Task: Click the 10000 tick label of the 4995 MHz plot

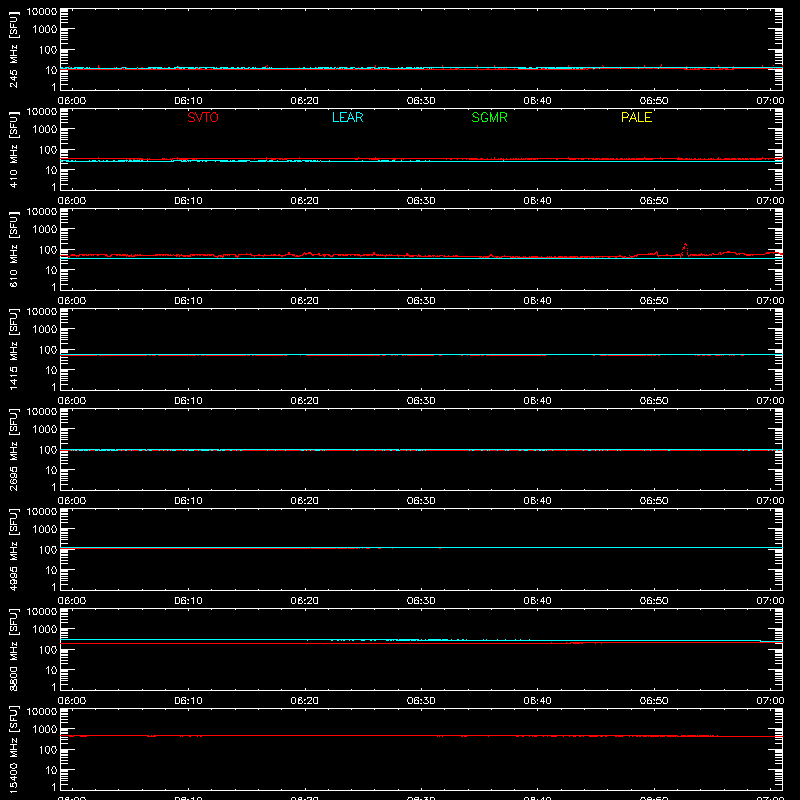Action: pyautogui.click(x=42, y=511)
